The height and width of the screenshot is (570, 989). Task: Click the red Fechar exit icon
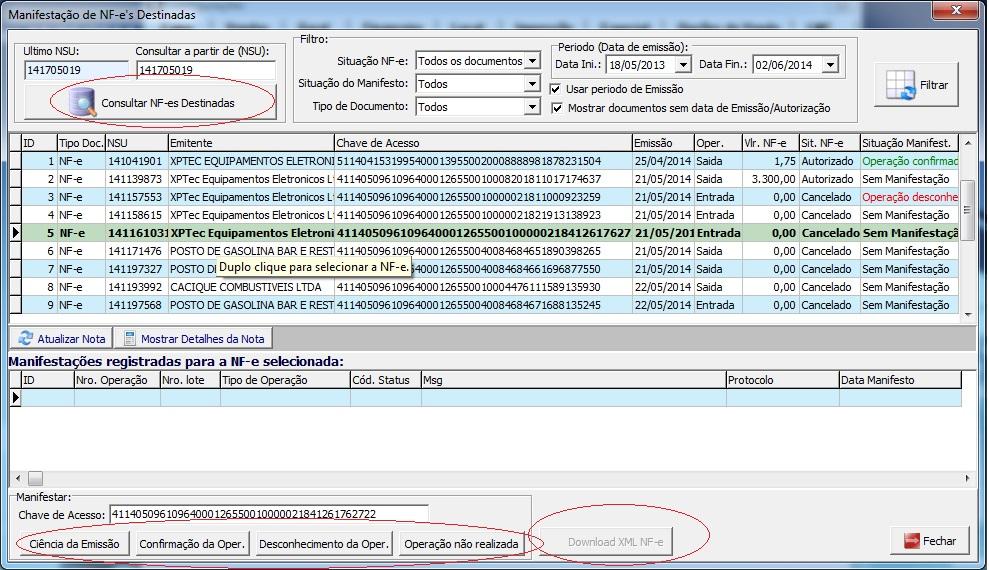pos(911,541)
